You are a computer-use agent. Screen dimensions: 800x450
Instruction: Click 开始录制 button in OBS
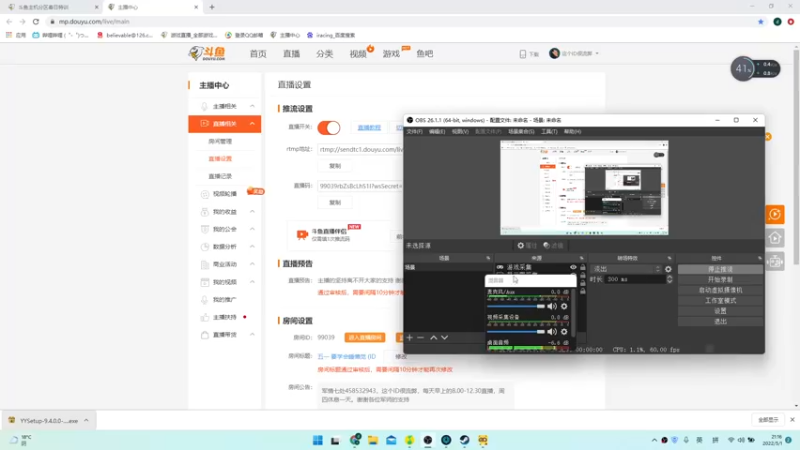pos(720,280)
